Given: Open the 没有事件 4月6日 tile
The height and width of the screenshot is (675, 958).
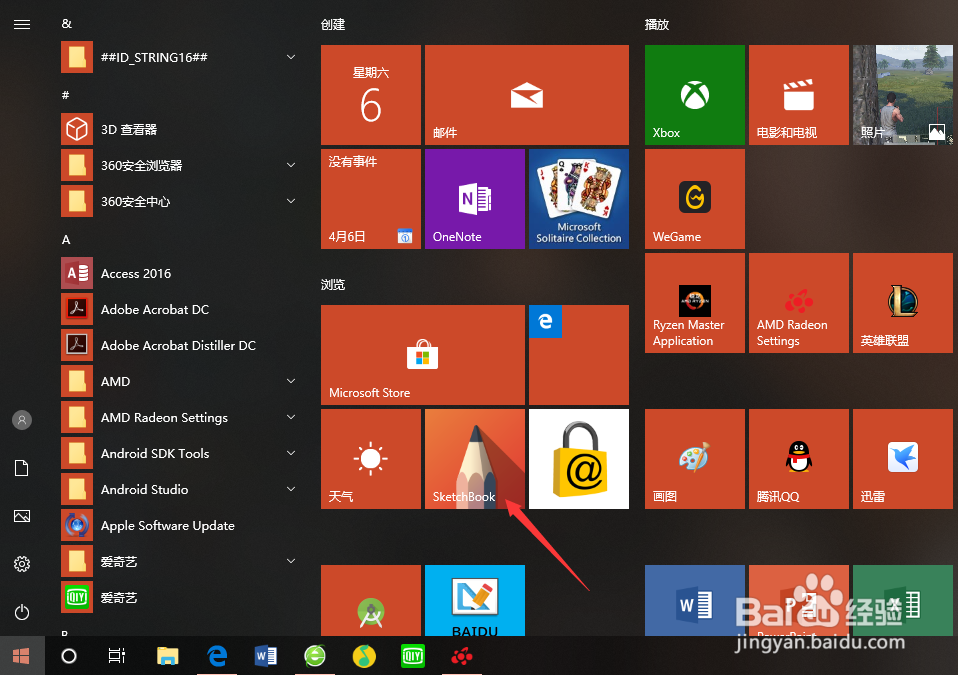Looking at the screenshot, I should tap(371, 199).
